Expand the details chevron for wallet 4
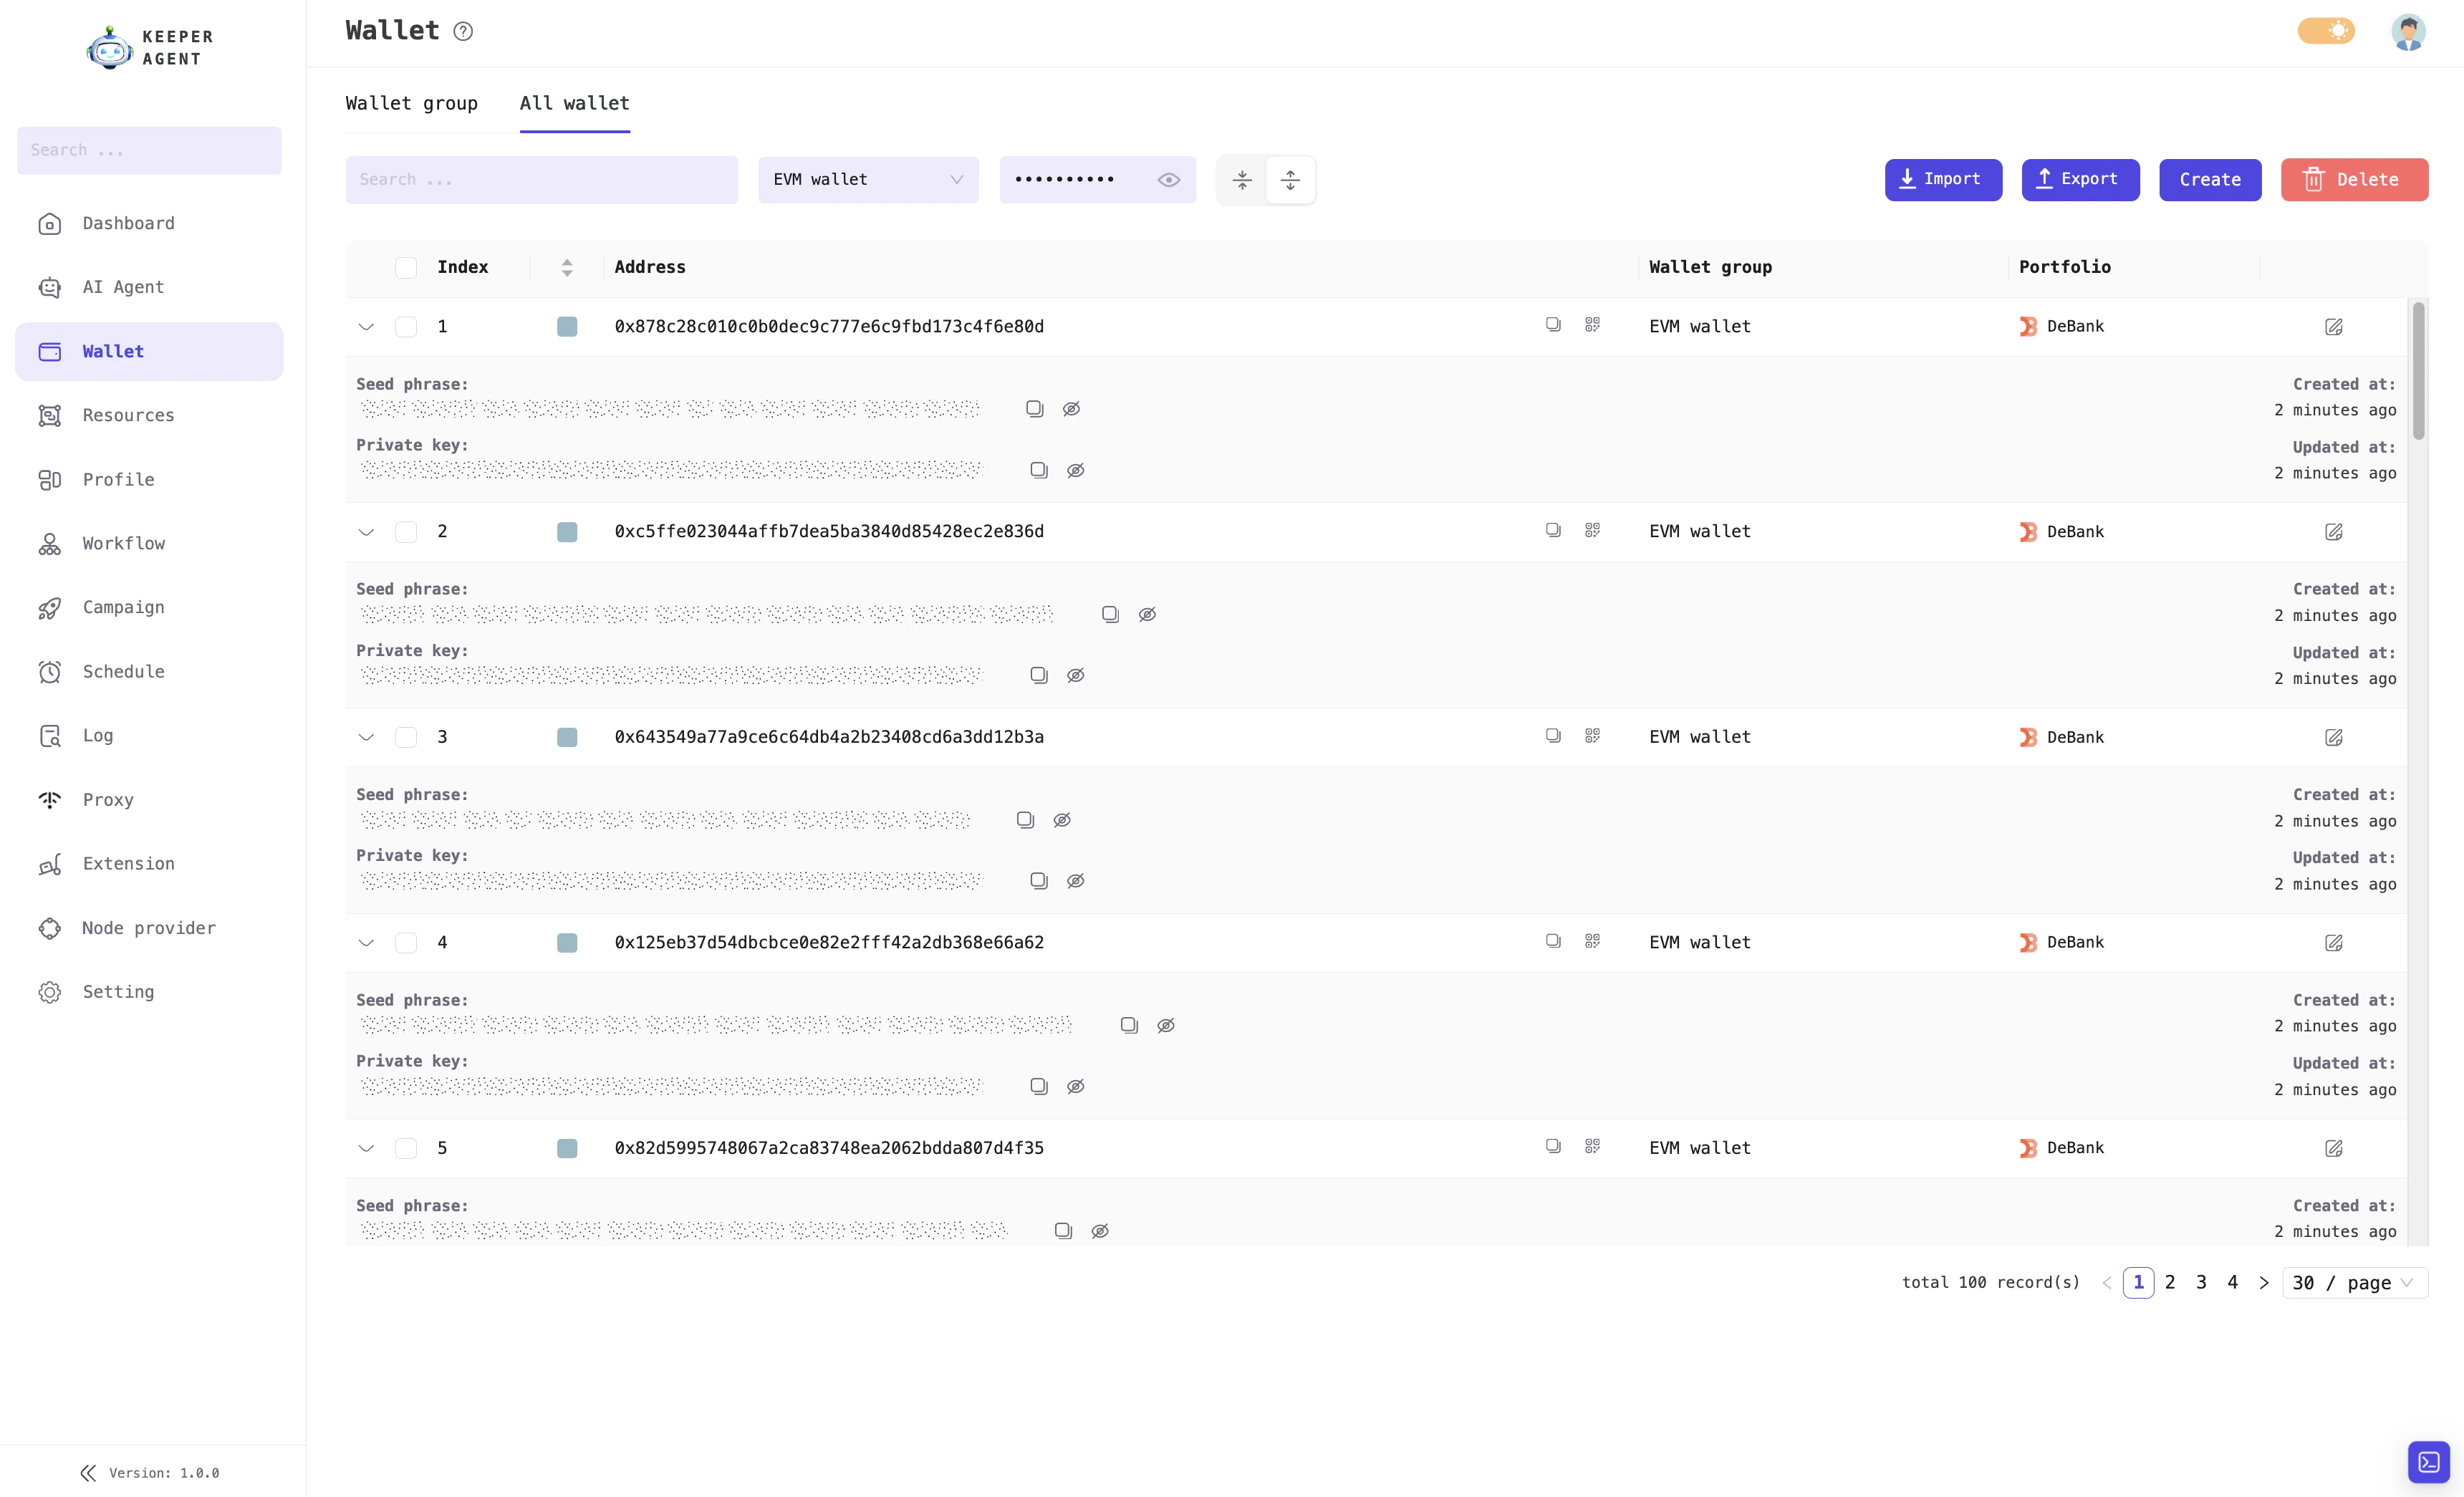 coord(366,942)
